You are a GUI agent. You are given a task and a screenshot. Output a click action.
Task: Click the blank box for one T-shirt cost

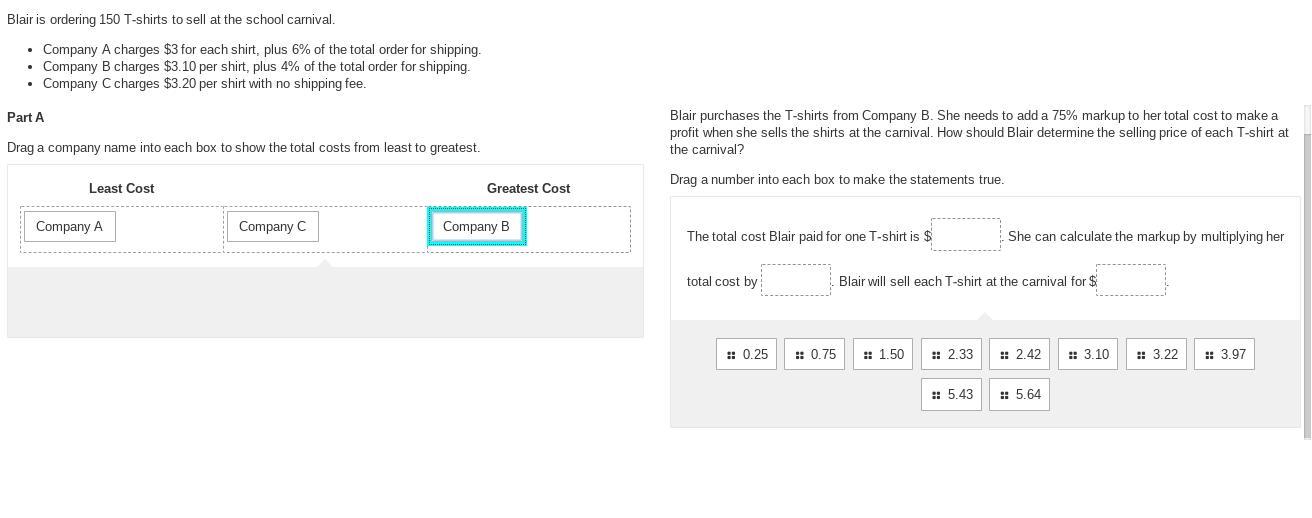tap(965, 235)
